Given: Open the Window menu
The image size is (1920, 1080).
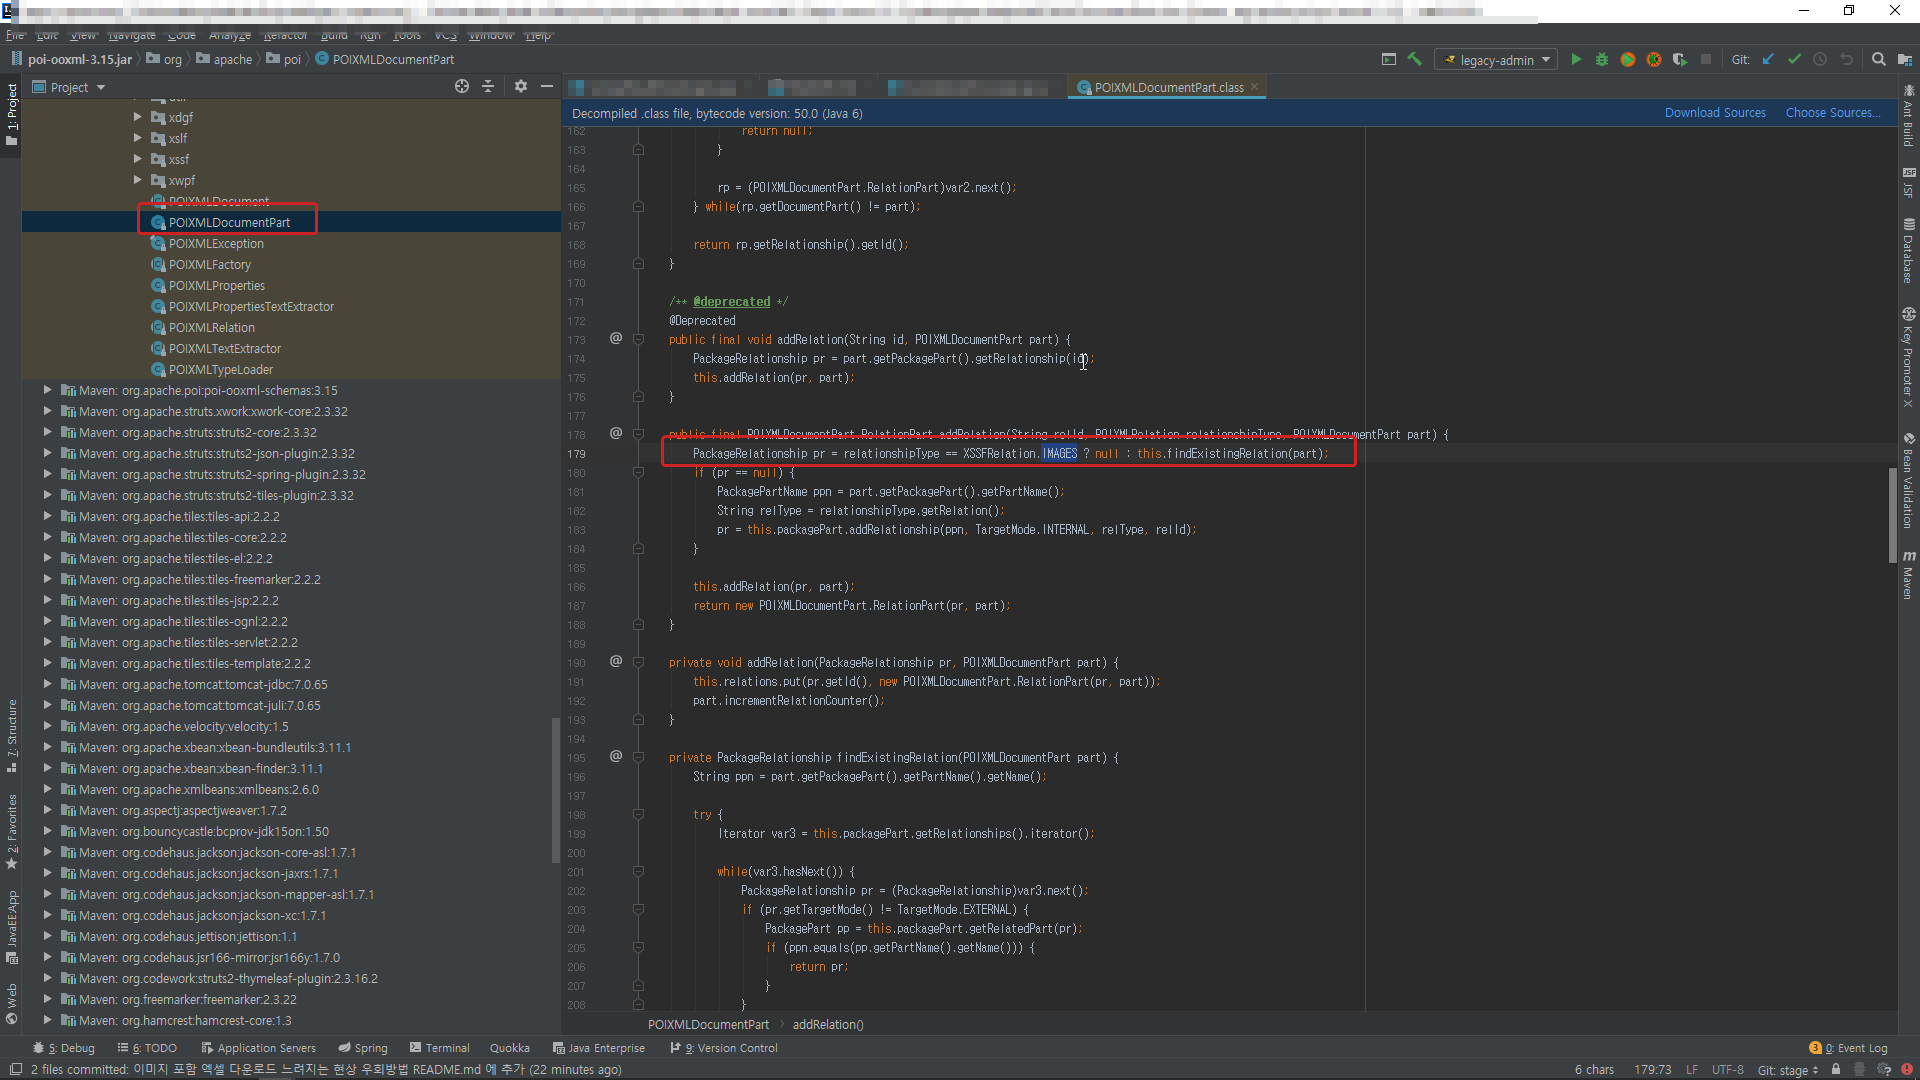Looking at the screenshot, I should (x=491, y=36).
